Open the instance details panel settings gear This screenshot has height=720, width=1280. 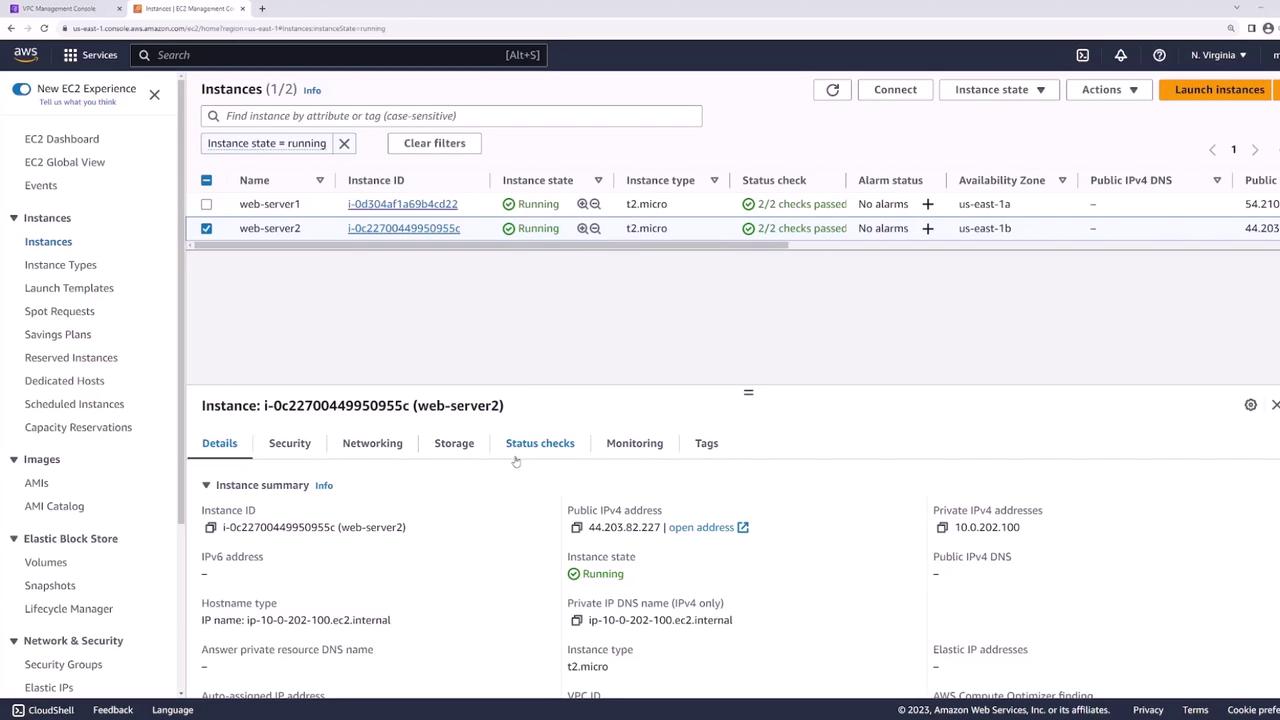(1250, 405)
